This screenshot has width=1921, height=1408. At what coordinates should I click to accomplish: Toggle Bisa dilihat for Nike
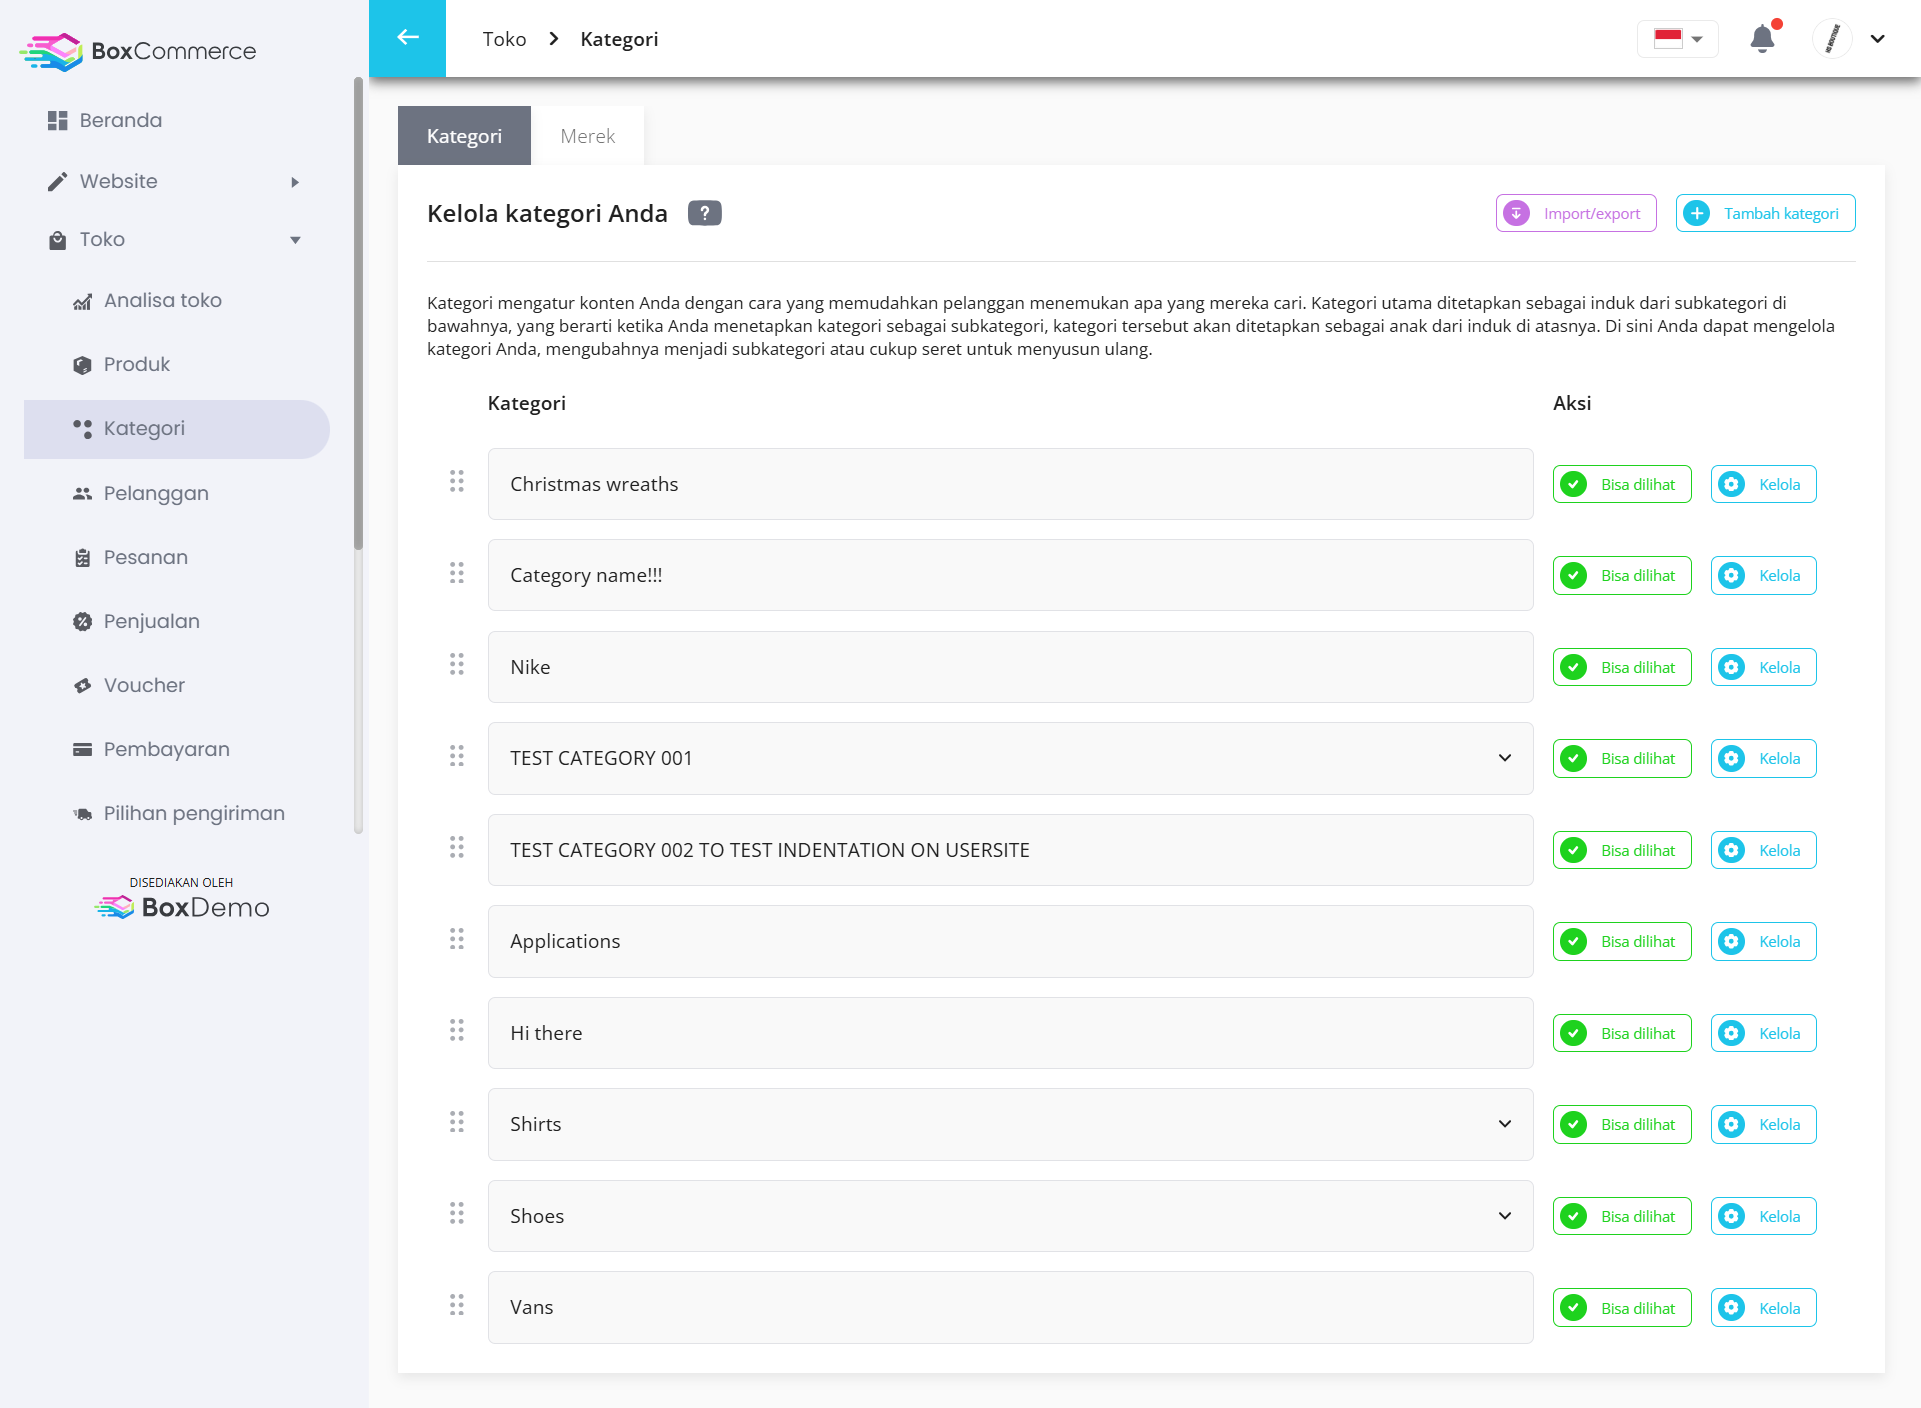(x=1622, y=667)
